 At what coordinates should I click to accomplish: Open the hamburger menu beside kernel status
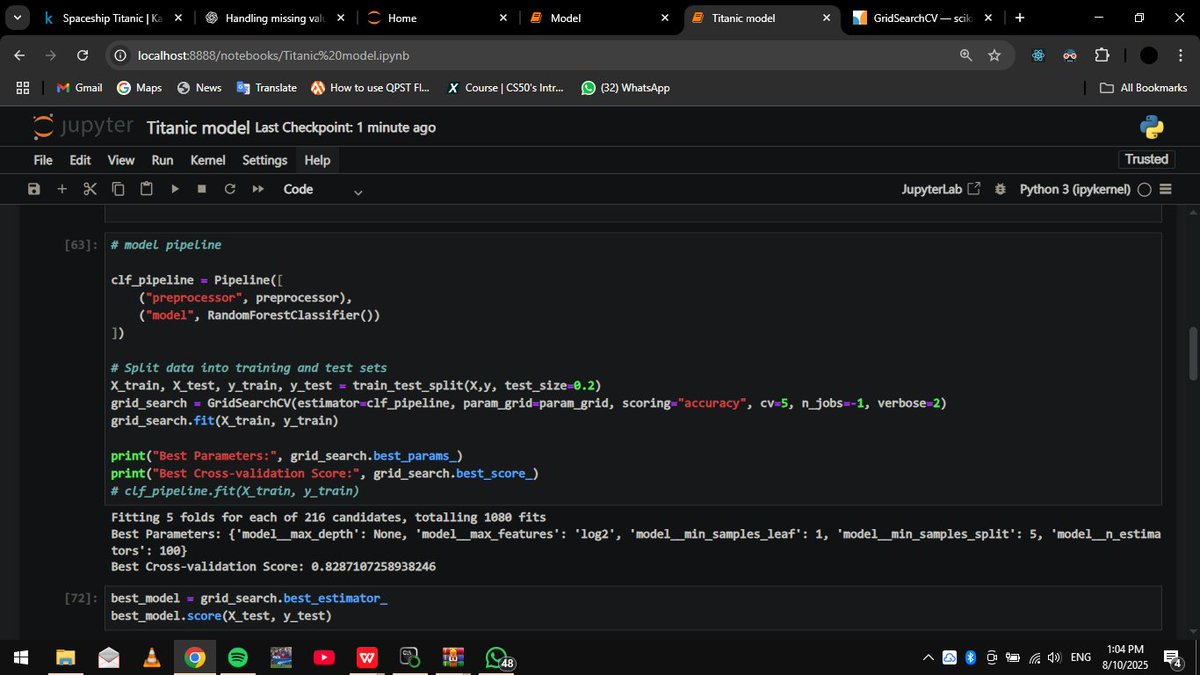click(x=1164, y=189)
